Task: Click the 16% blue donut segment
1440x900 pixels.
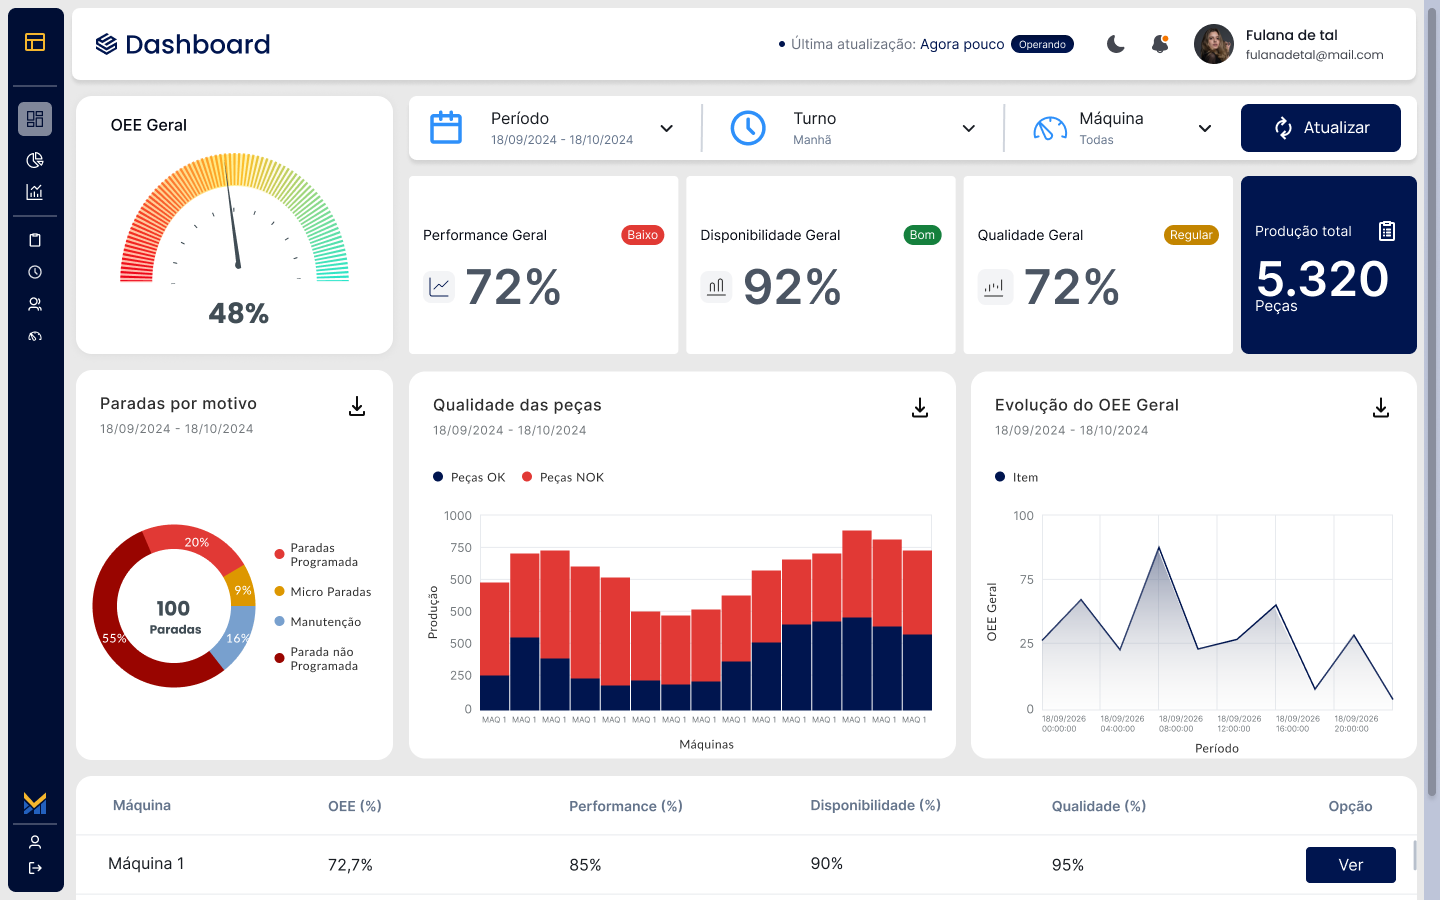Action: pos(237,637)
